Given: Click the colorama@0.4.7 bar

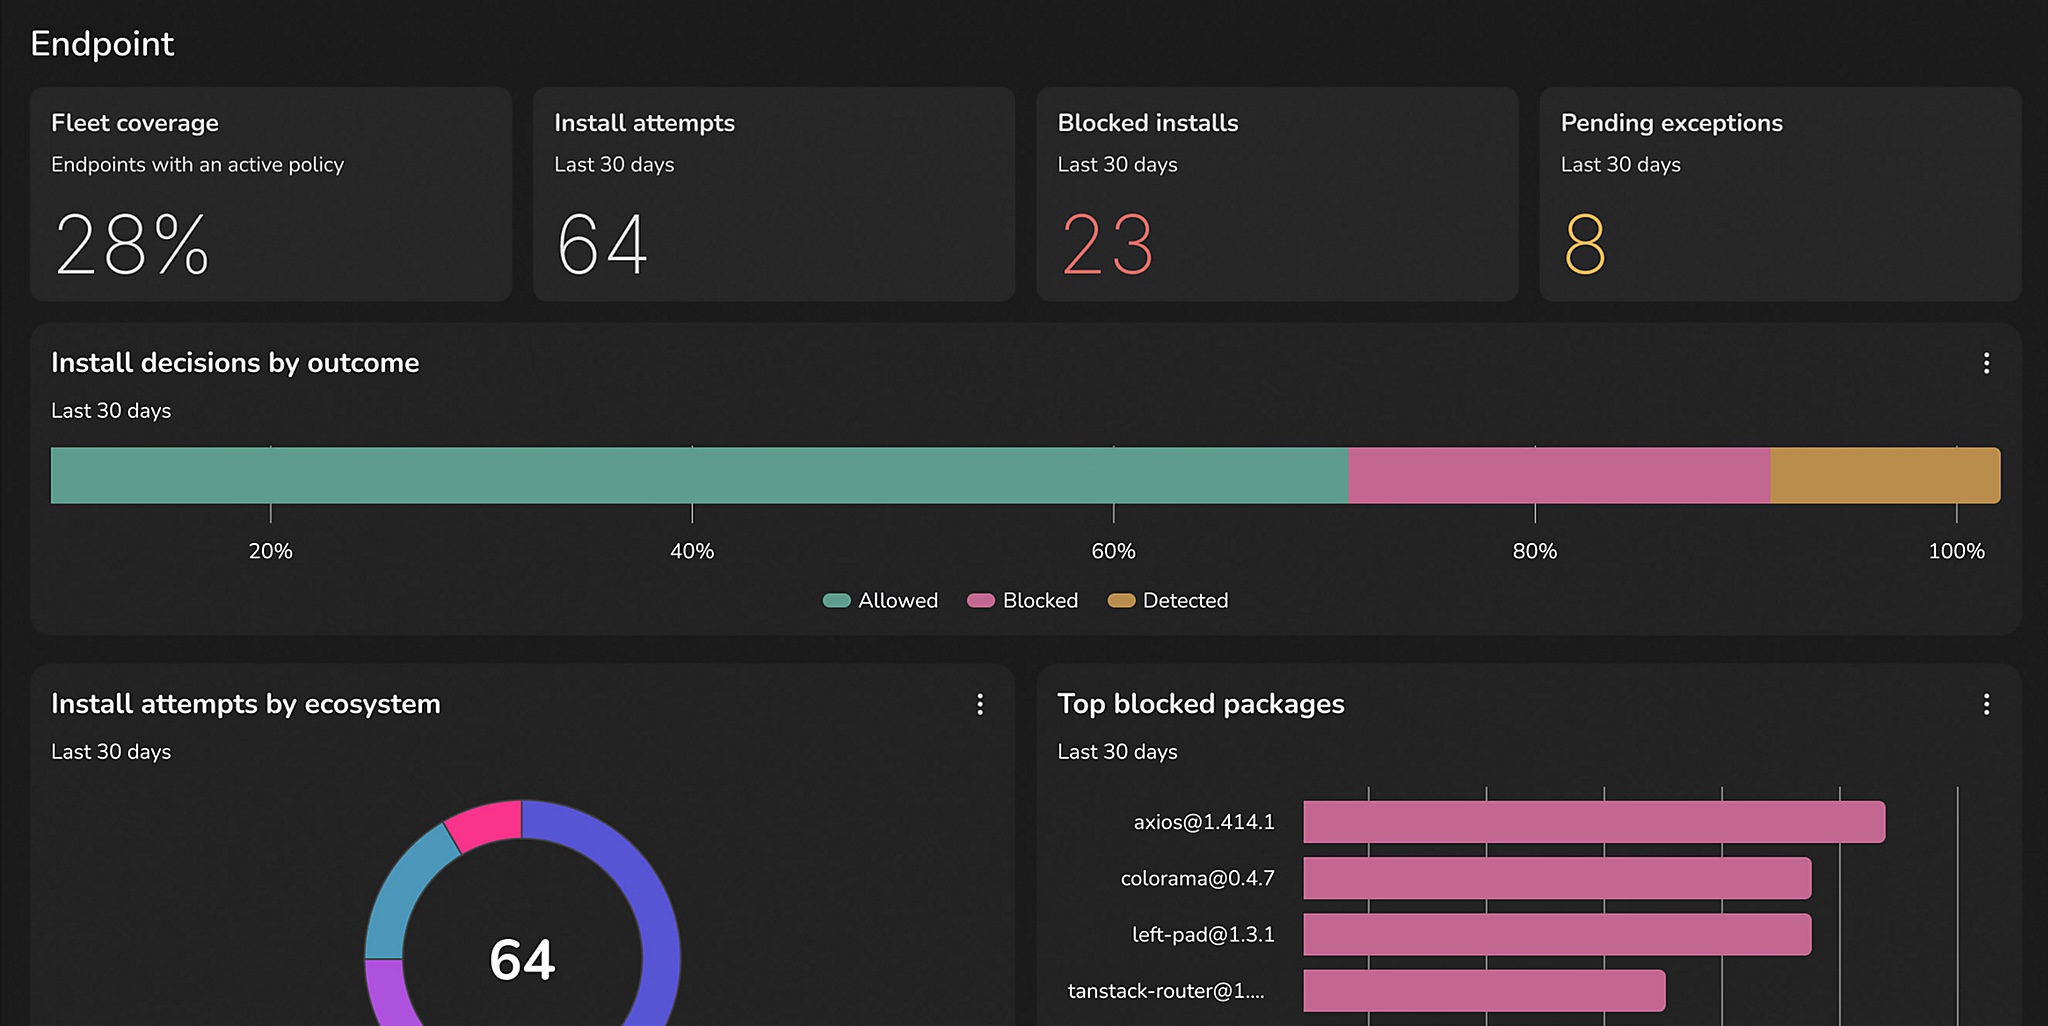Looking at the screenshot, I should click(1557, 878).
